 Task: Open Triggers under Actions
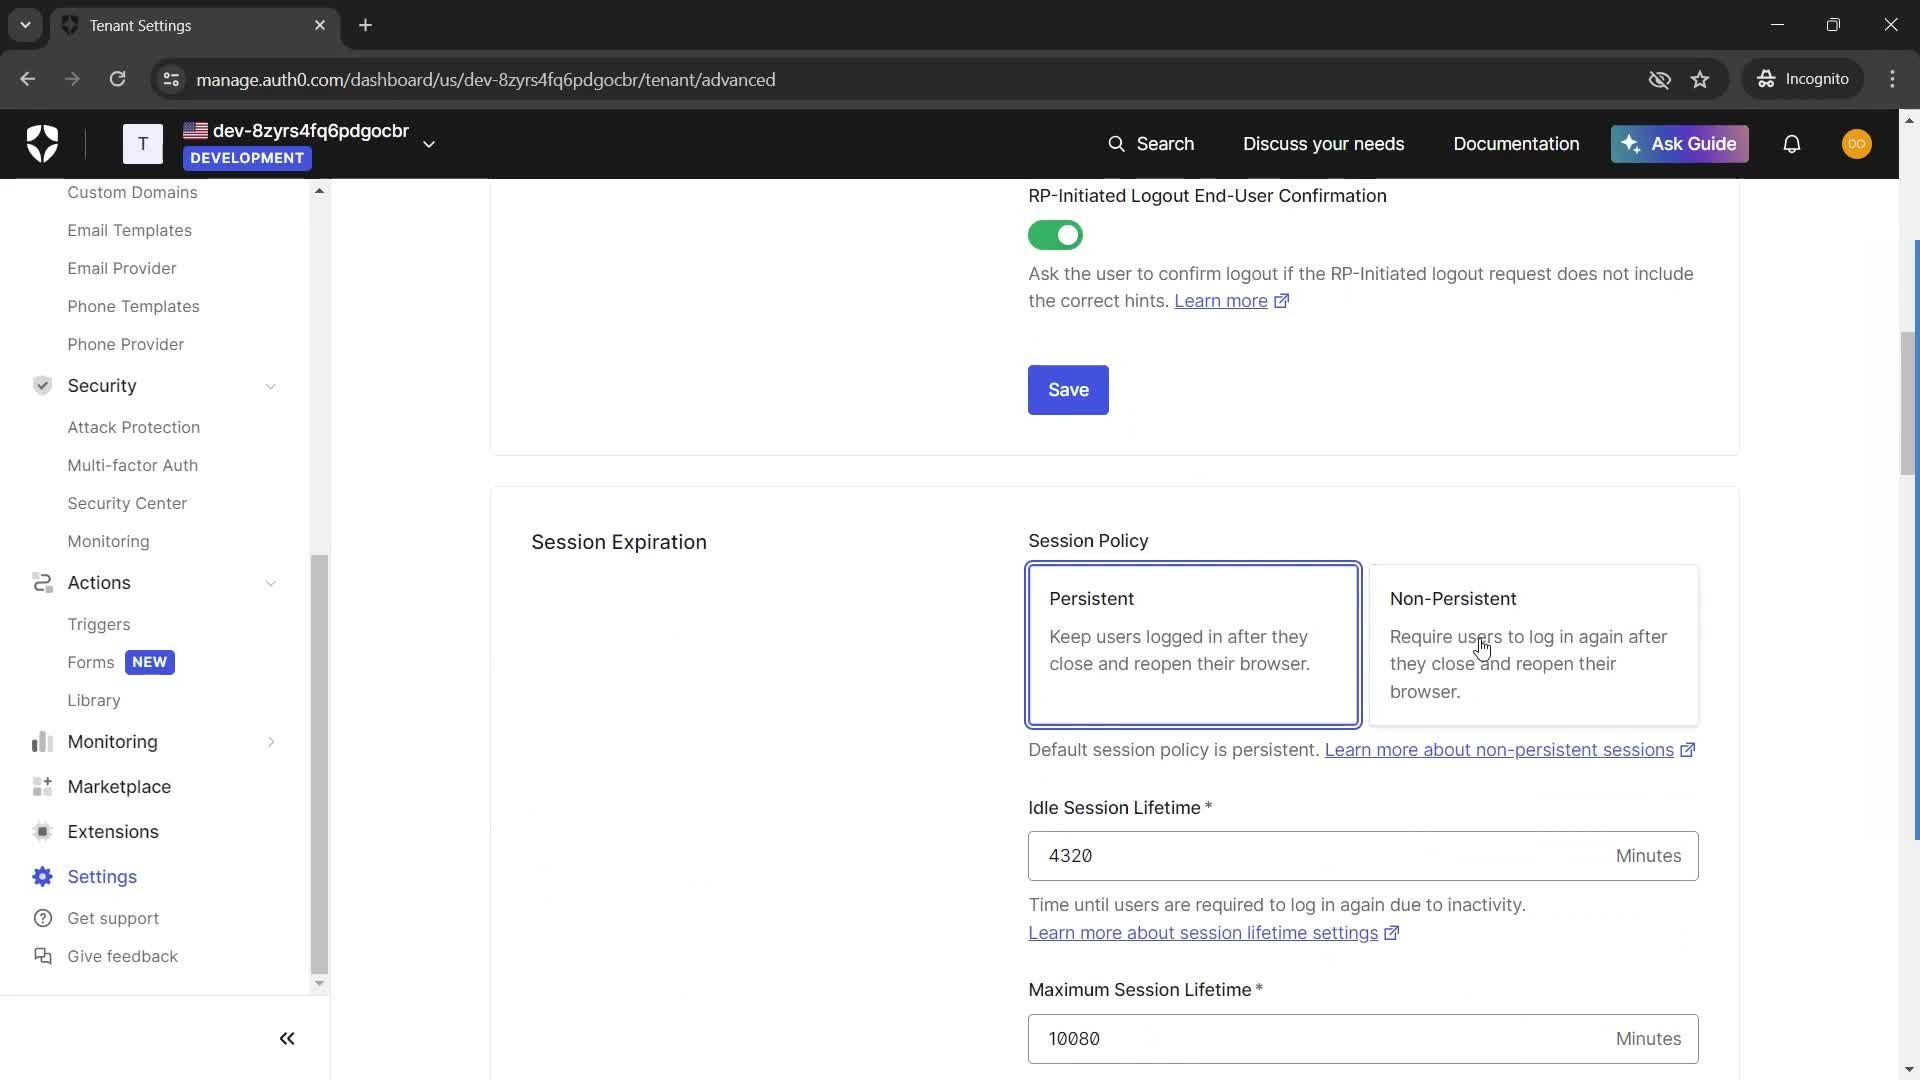pos(98,624)
